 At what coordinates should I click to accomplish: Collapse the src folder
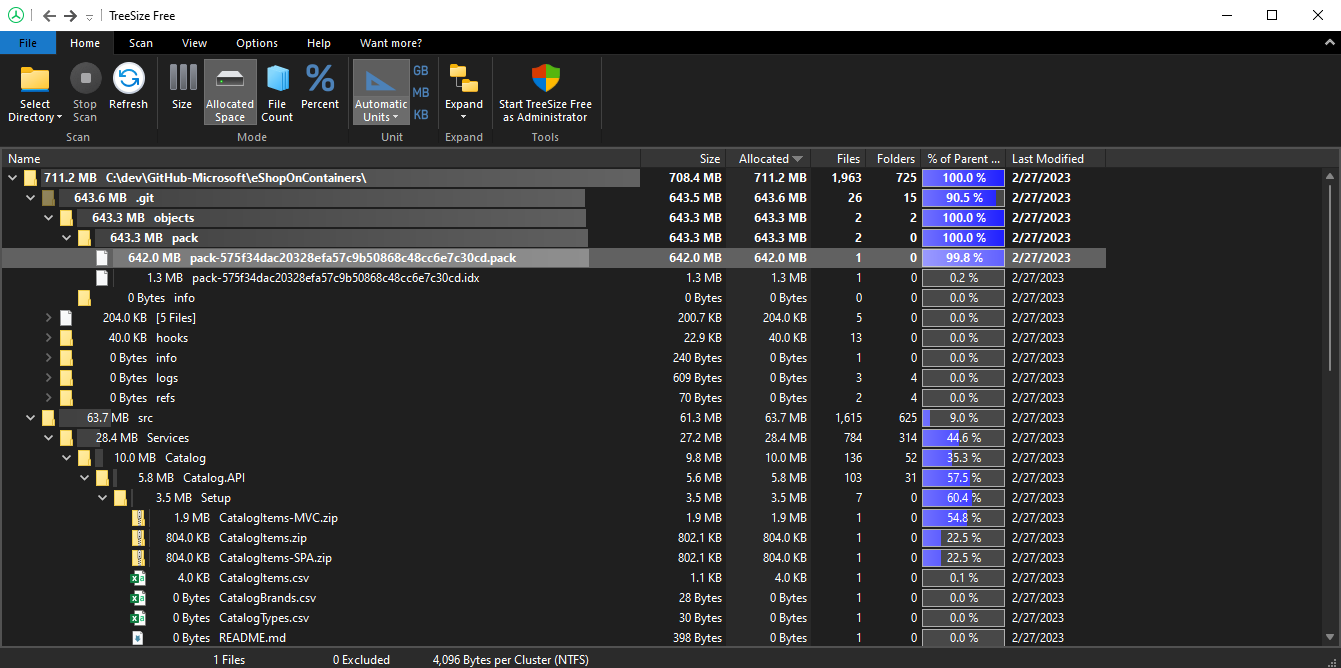(x=30, y=418)
